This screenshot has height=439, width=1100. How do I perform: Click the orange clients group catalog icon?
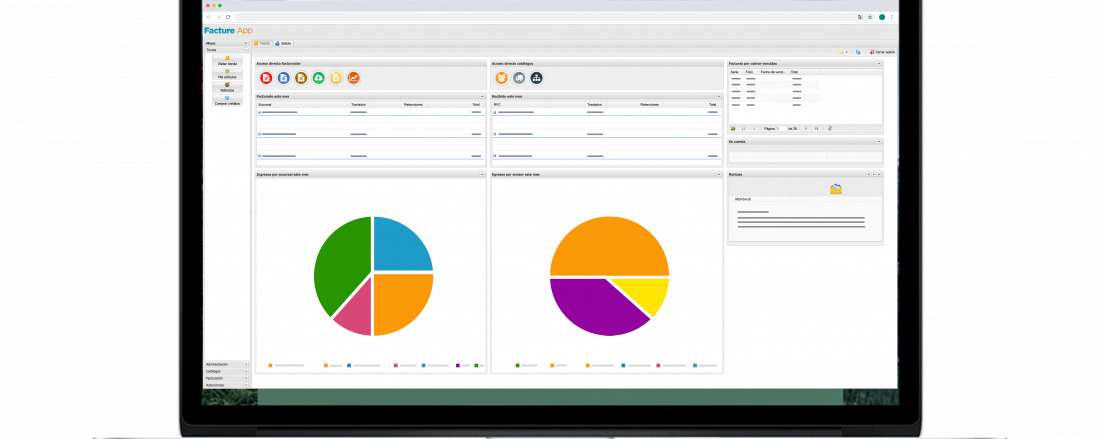pos(501,78)
